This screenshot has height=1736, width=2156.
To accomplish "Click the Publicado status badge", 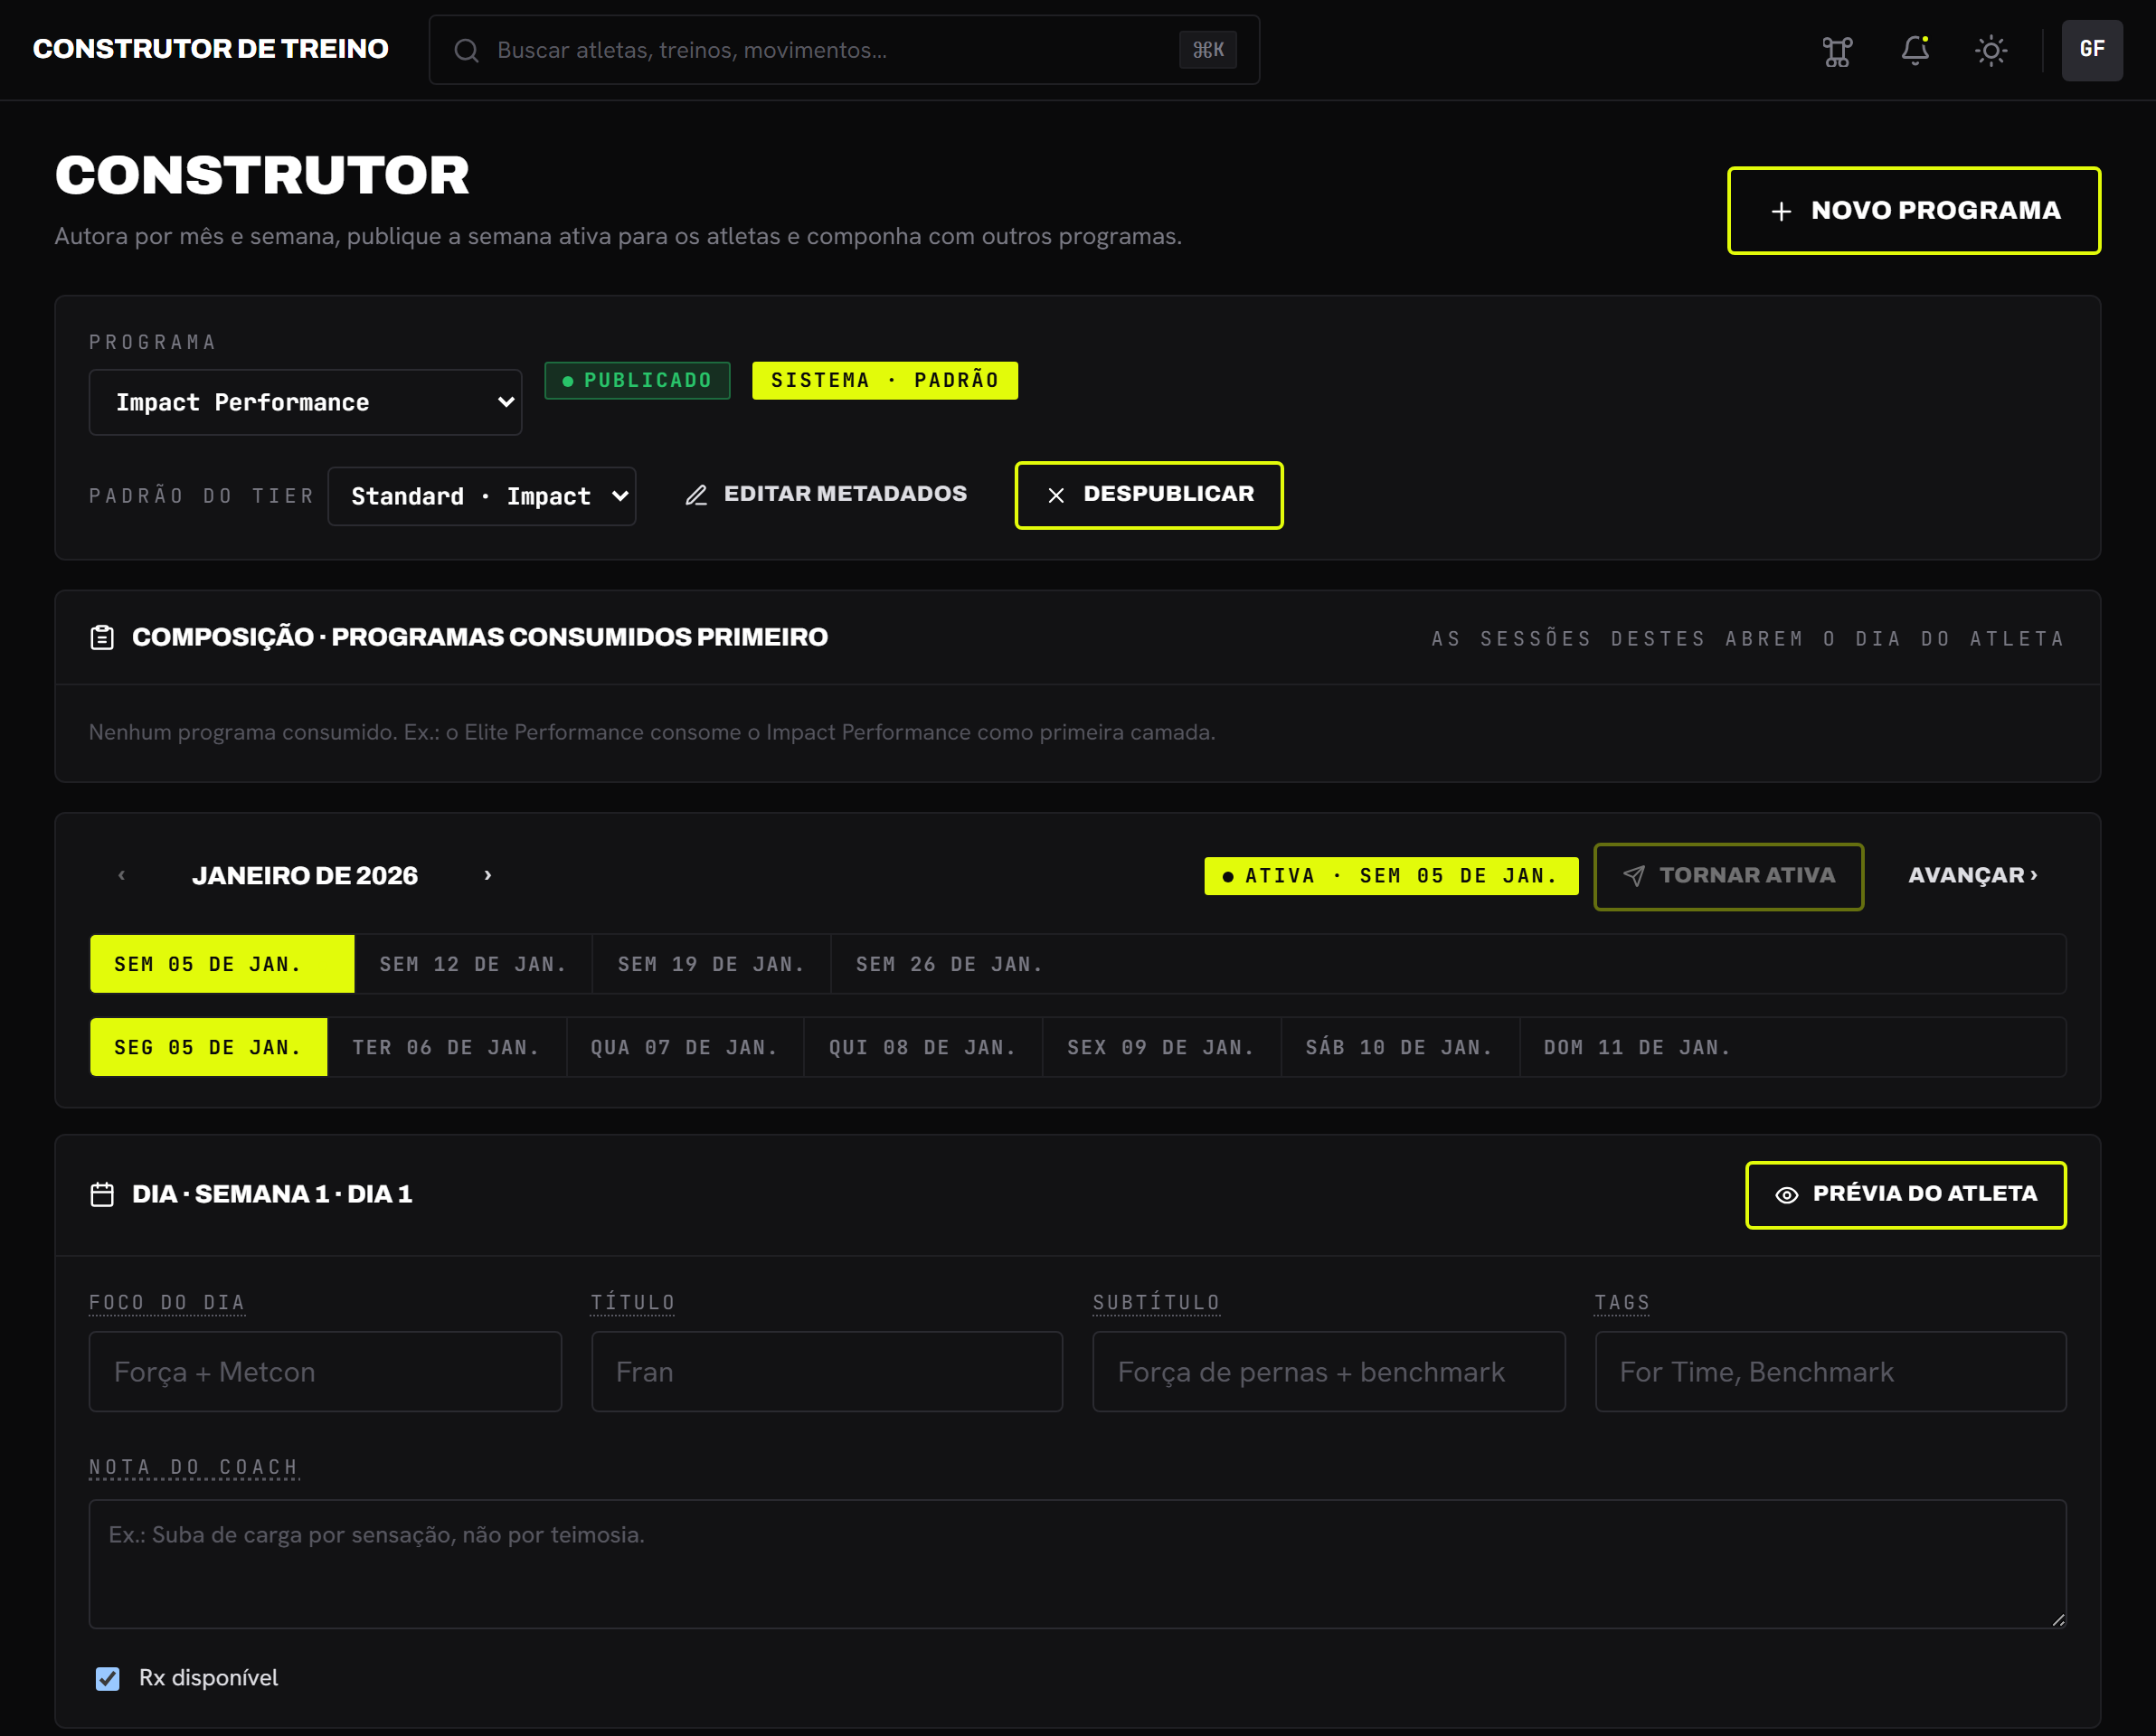I will point(637,381).
